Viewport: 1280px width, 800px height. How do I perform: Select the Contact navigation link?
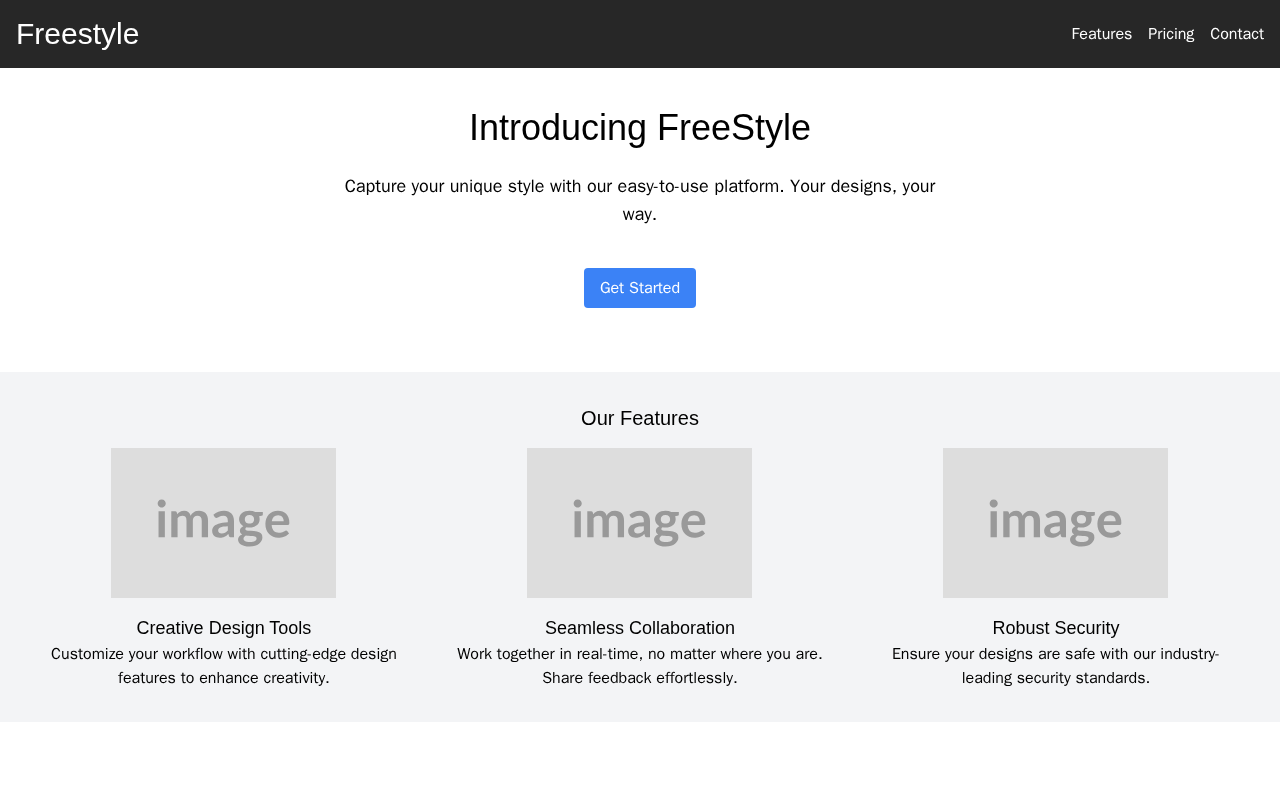click(1237, 34)
